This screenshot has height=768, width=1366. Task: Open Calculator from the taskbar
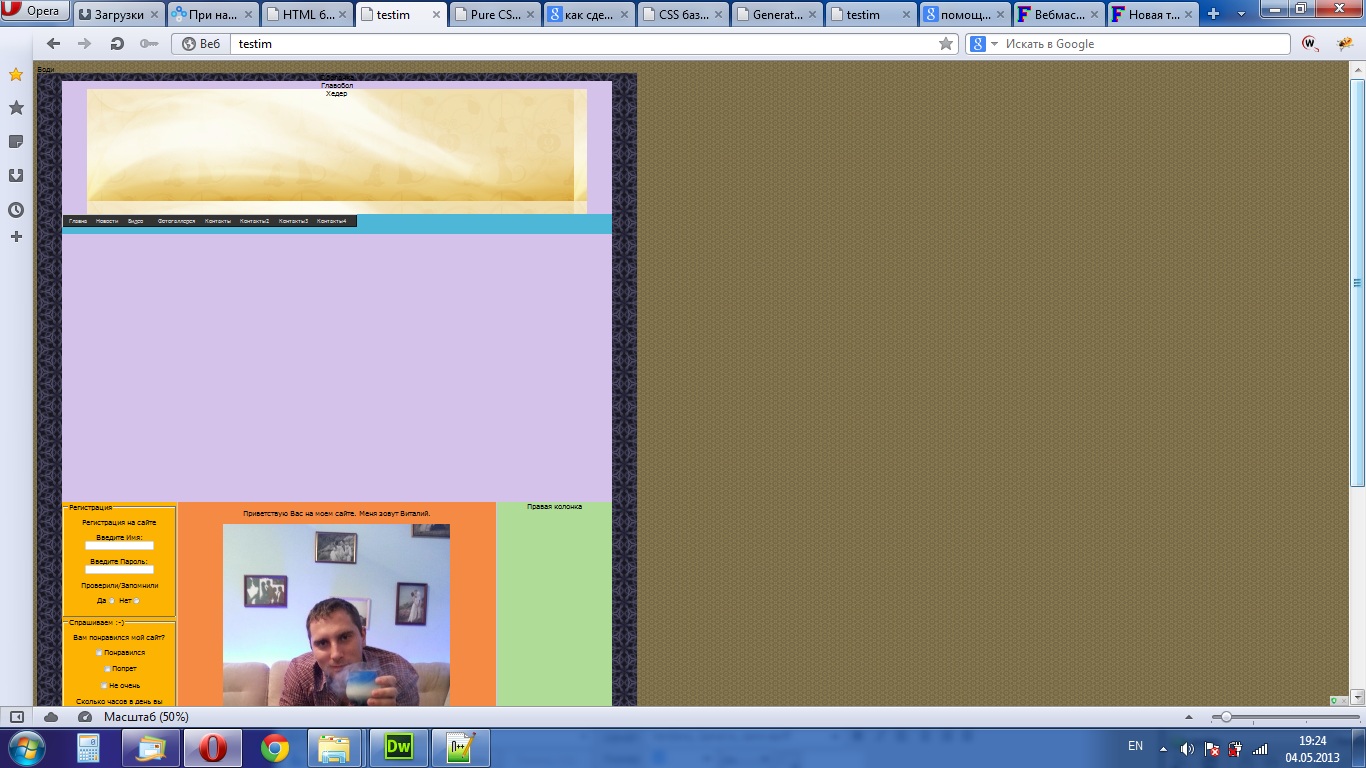89,748
